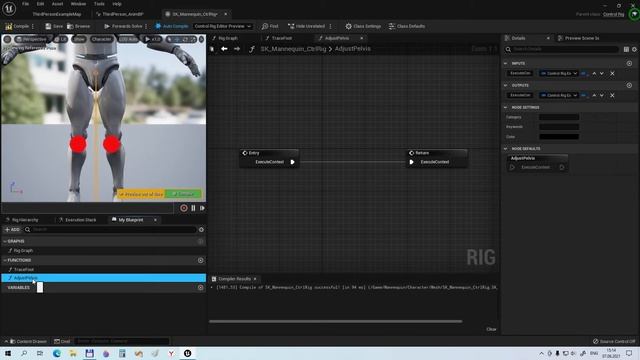
Task: Navigate back in graph history
Action: tap(224, 49)
